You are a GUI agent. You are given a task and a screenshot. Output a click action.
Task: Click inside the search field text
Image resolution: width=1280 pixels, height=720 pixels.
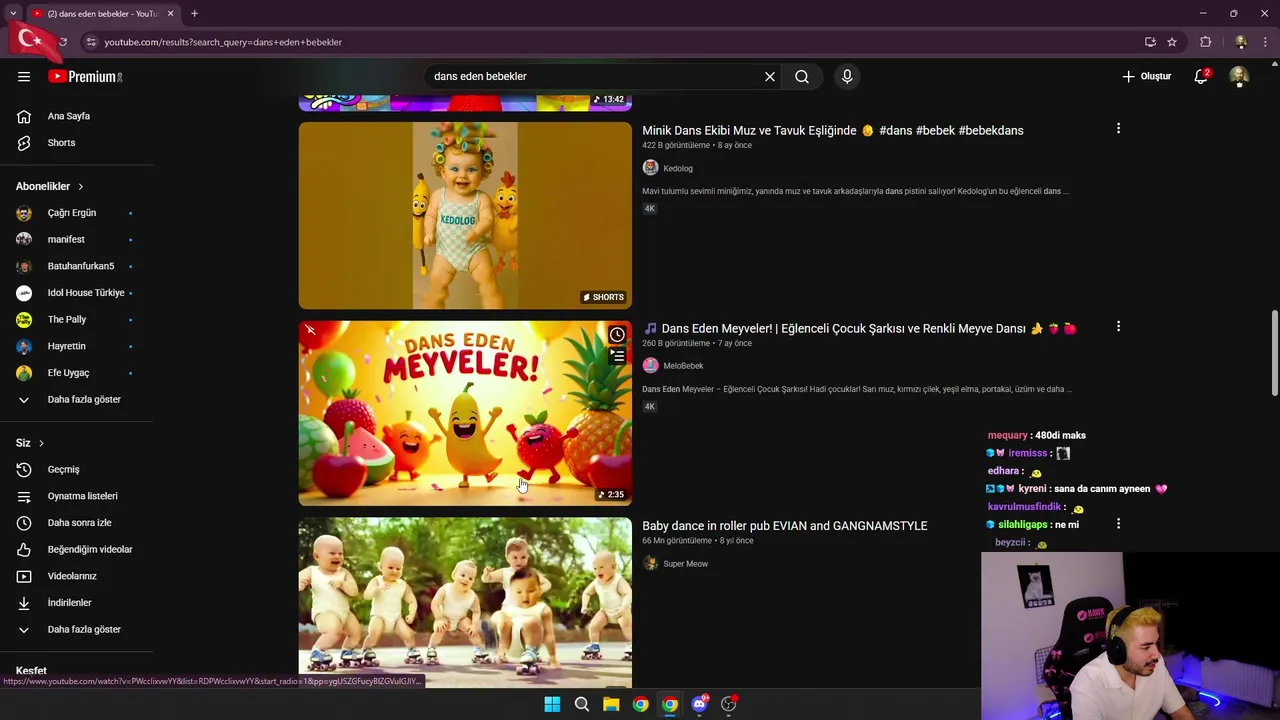tap(480, 76)
